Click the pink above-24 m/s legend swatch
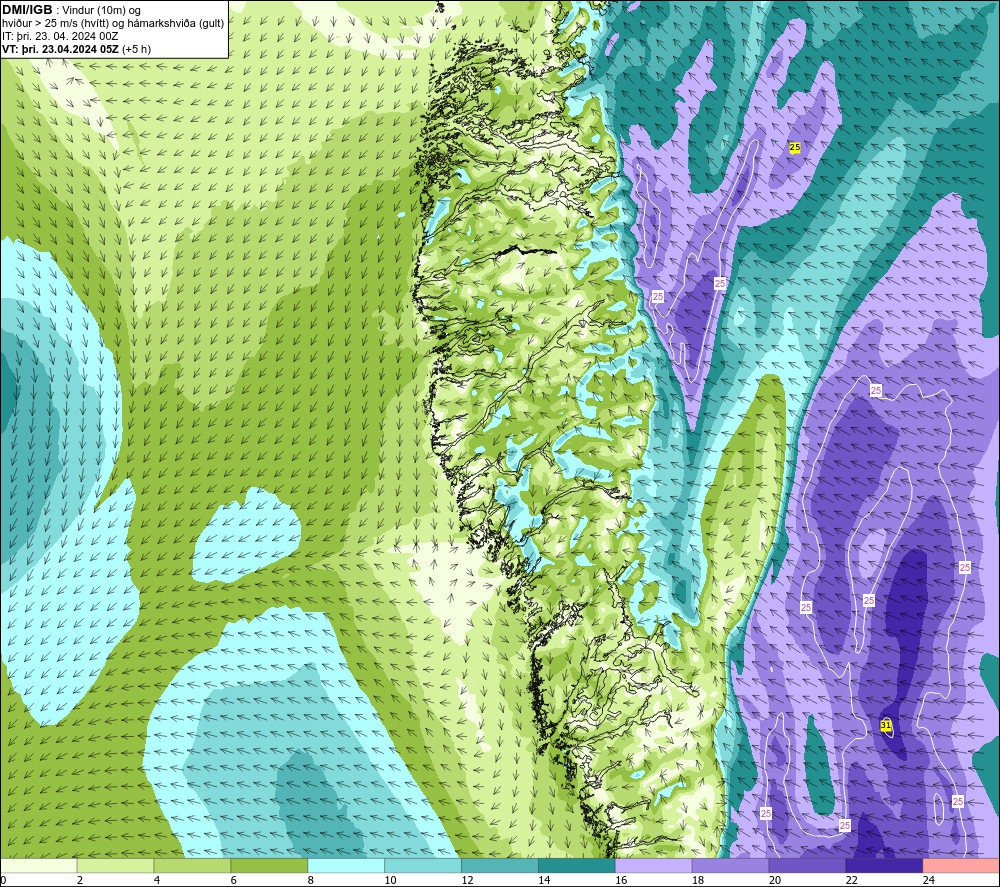1000x887 pixels. tap(961, 865)
